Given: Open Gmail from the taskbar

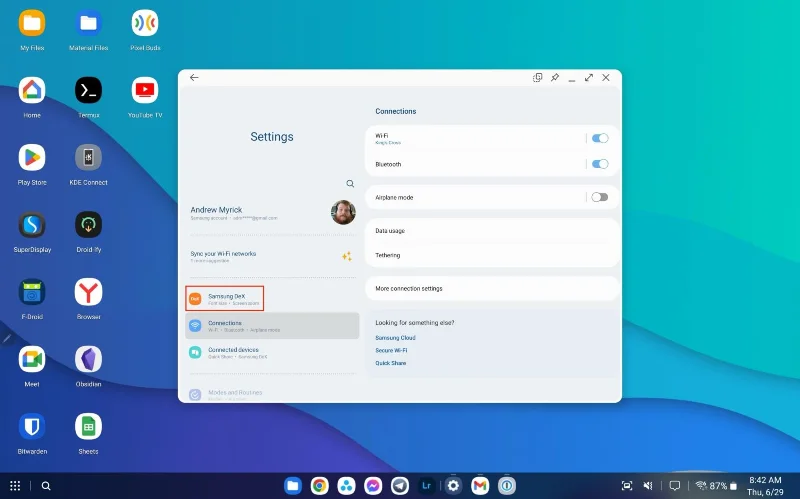Looking at the screenshot, I should point(480,486).
